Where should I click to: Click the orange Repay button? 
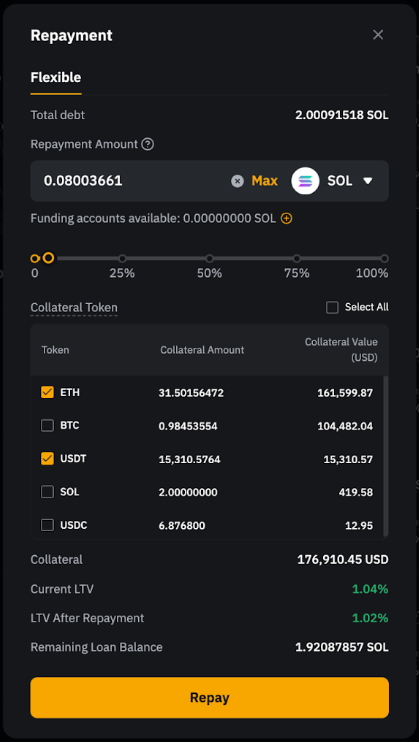point(210,698)
